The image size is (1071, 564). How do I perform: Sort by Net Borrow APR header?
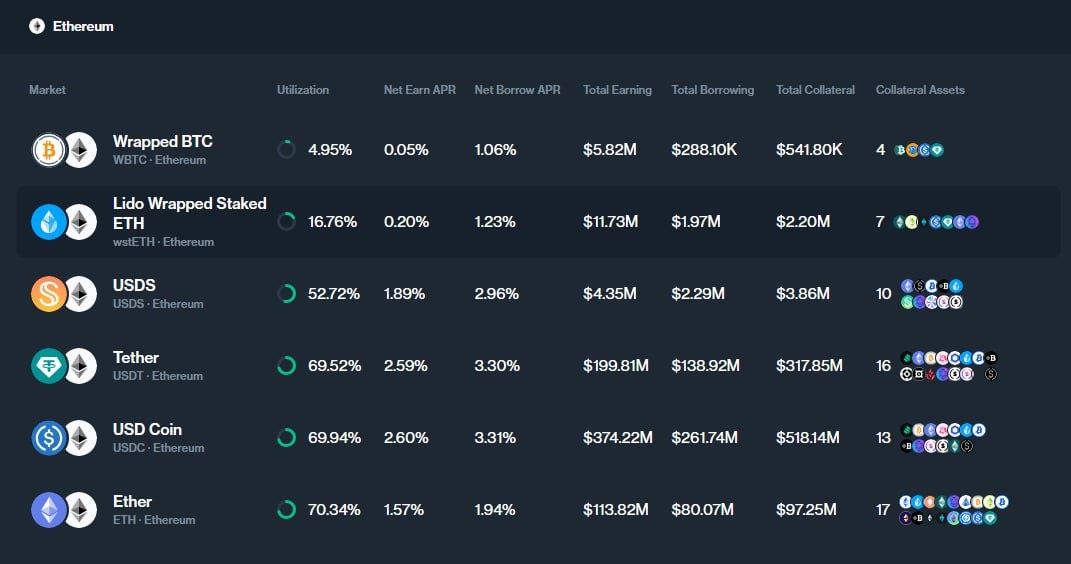tap(517, 90)
